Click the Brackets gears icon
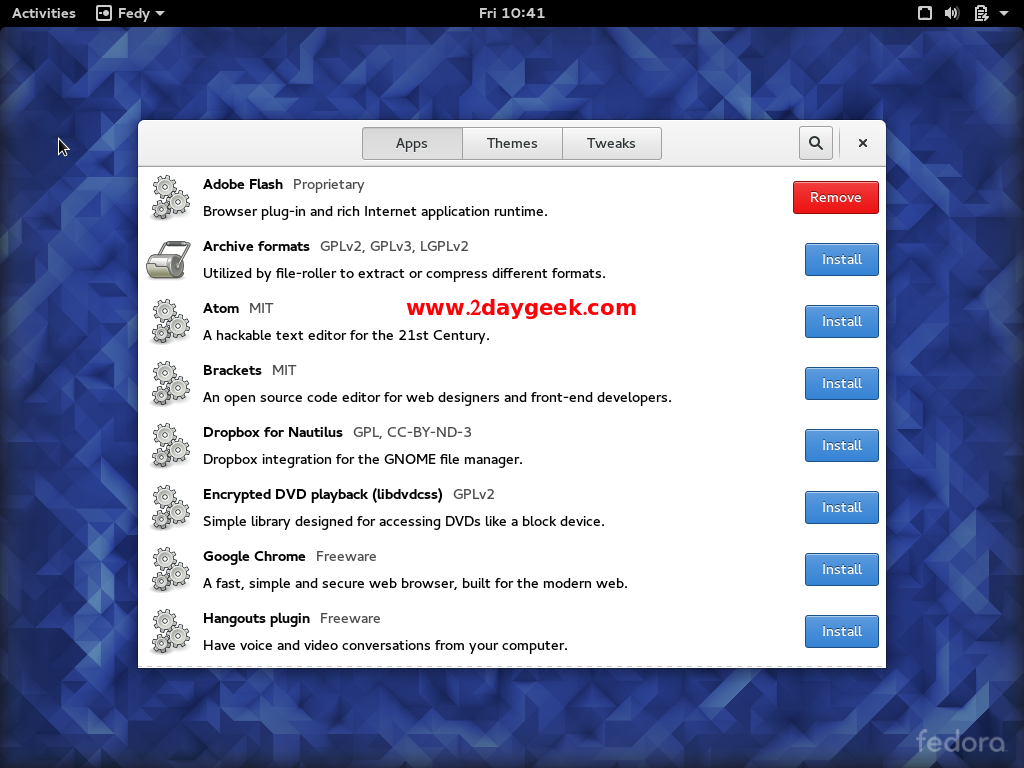The height and width of the screenshot is (768, 1024). click(x=170, y=383)
